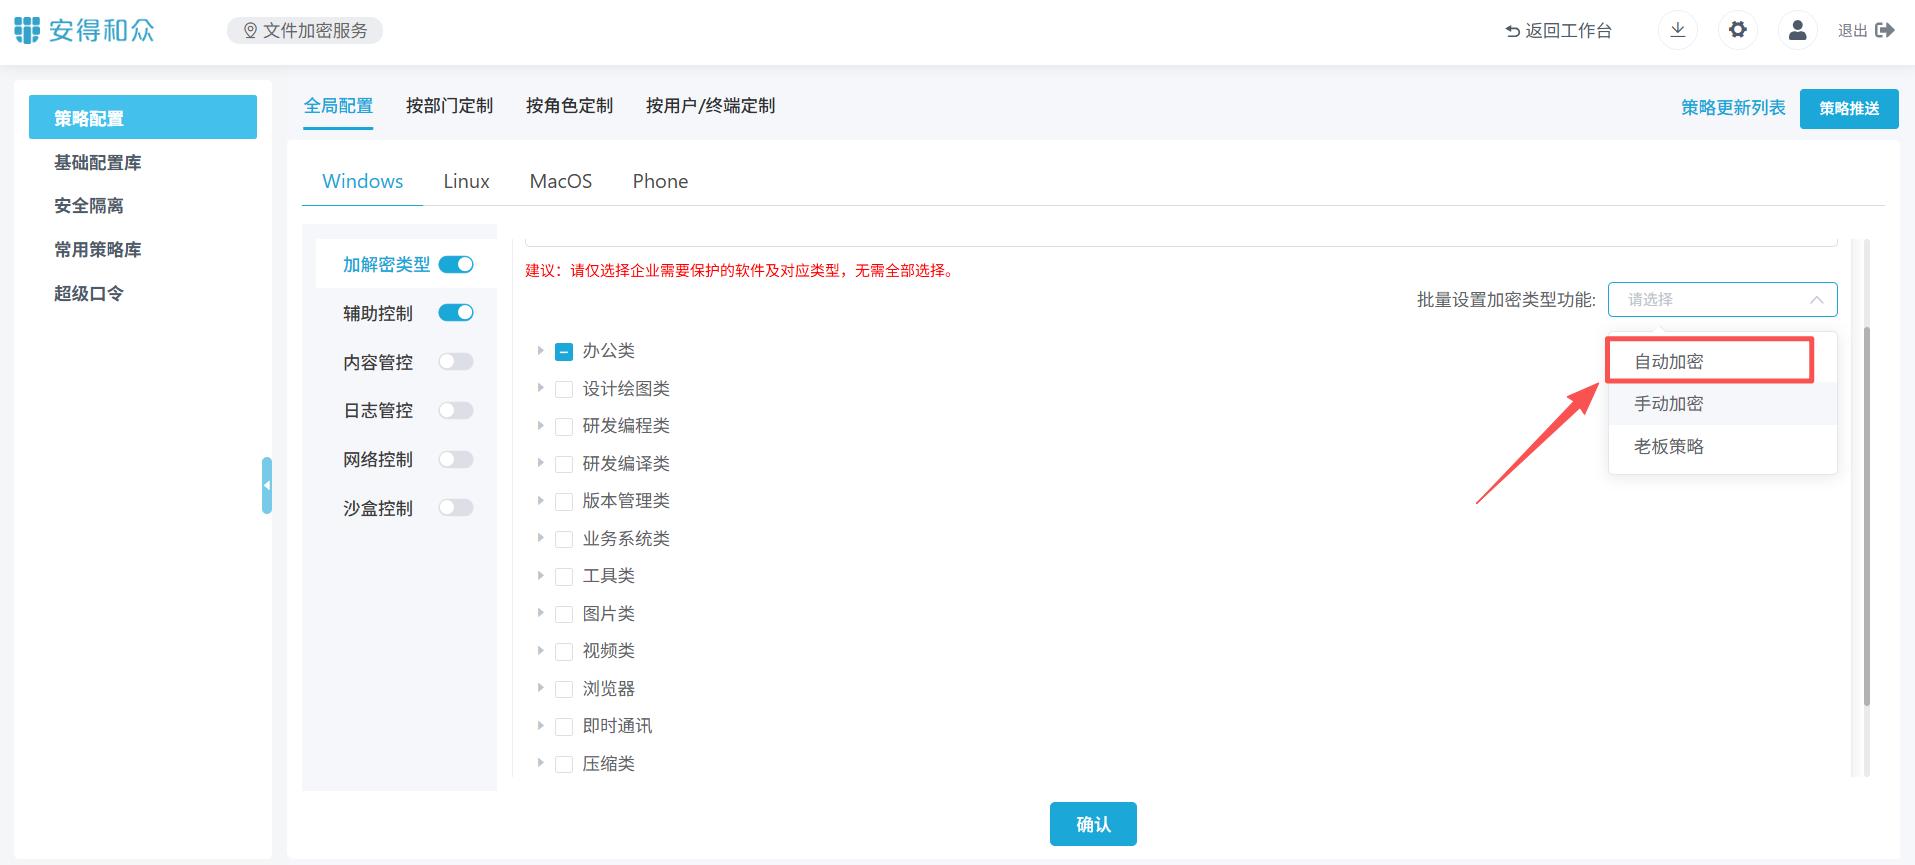Check the 研发编译类 checkbox
1915x865 pixels.
564,464
